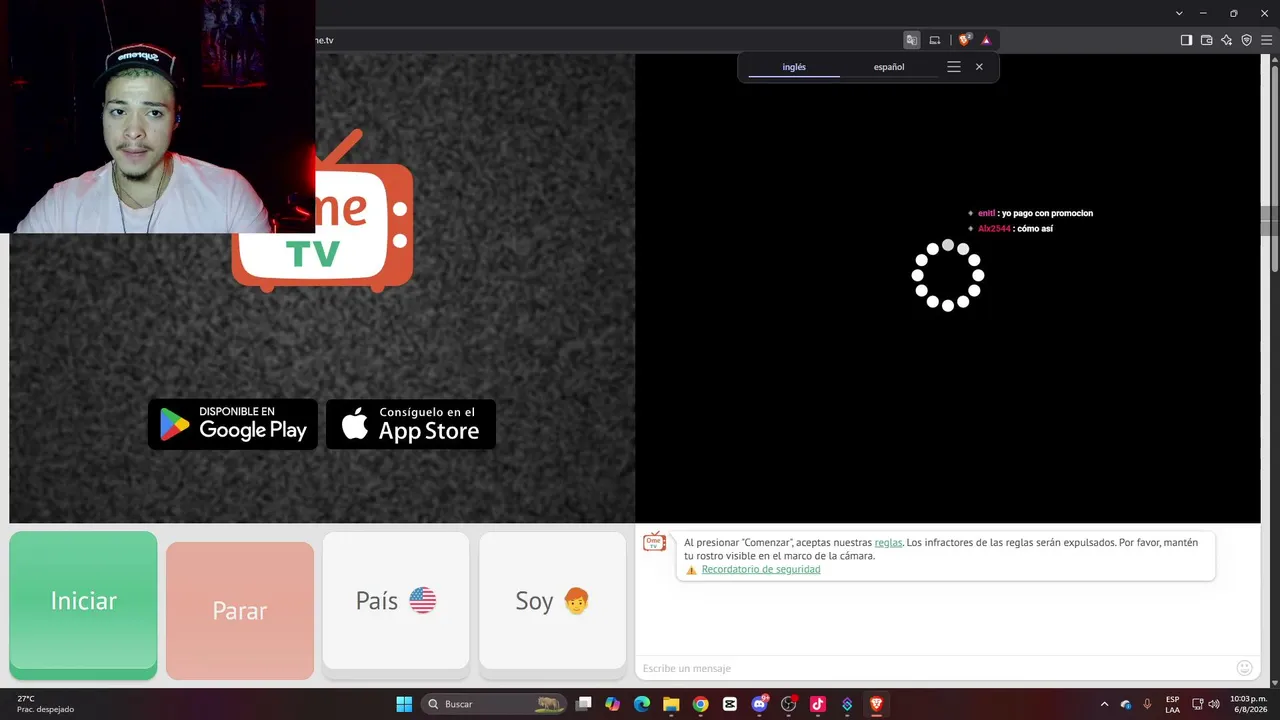Image resolution: width=1280 pixels, height=720 pixels.
Task: Show hidden system tray icons
Action: [x=1104, y=704]
